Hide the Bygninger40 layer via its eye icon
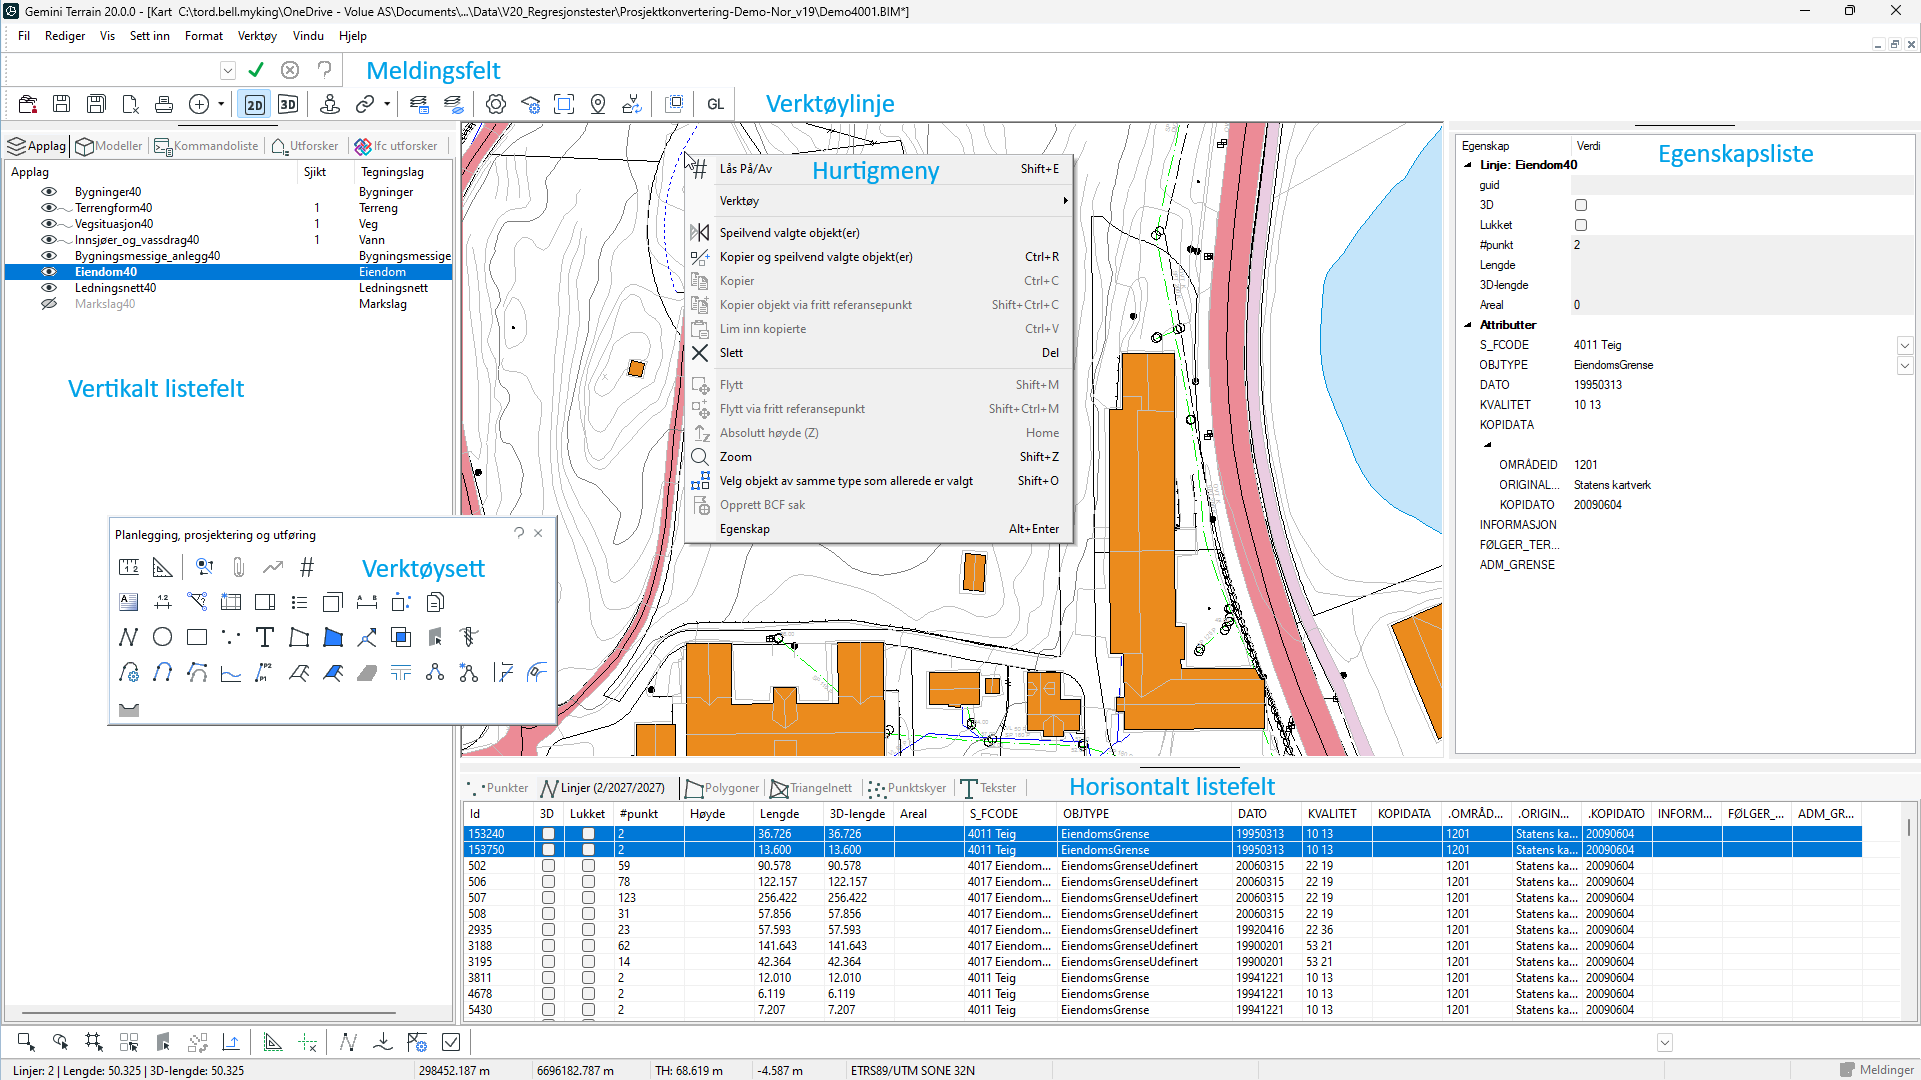 (48, 192)
